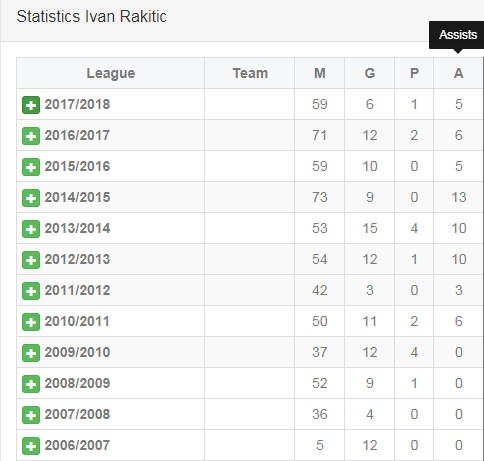Click the M matches column header
The image size is (484, 461).
(320, 73)
